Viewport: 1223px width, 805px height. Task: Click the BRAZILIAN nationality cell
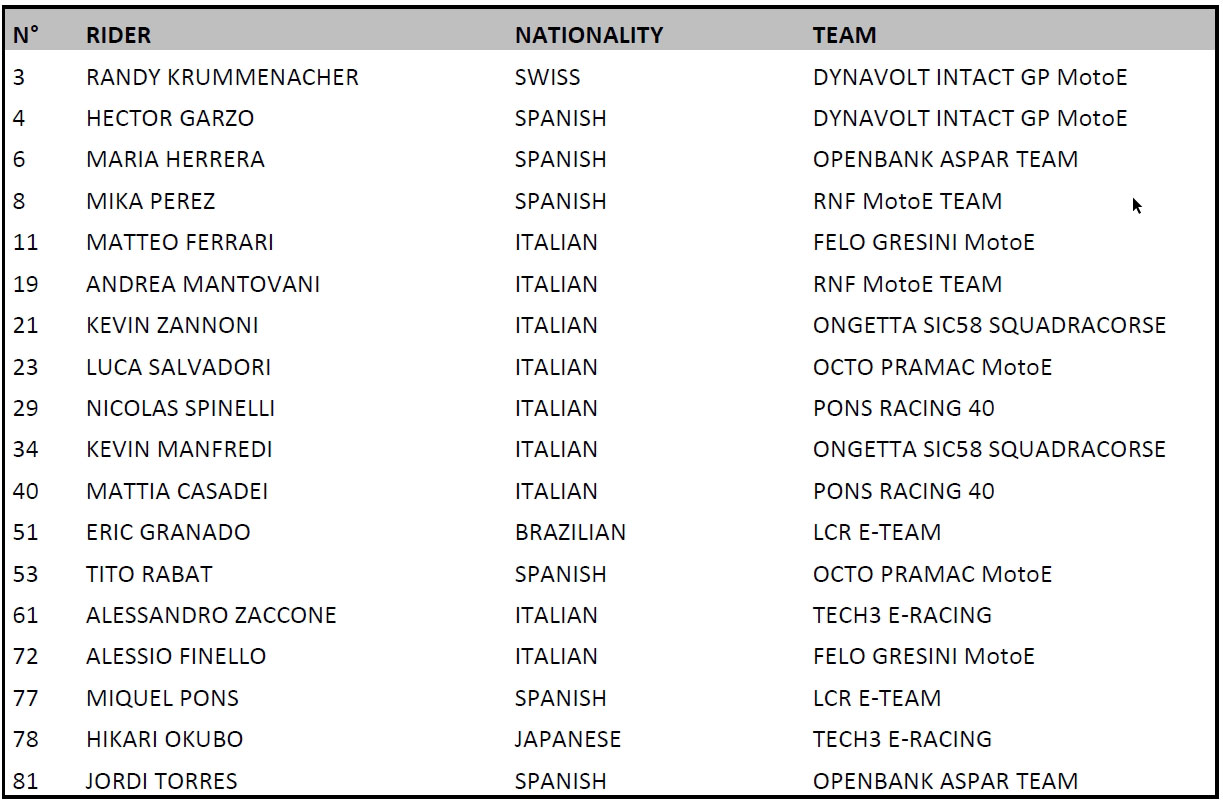click(x=570, y=532)
